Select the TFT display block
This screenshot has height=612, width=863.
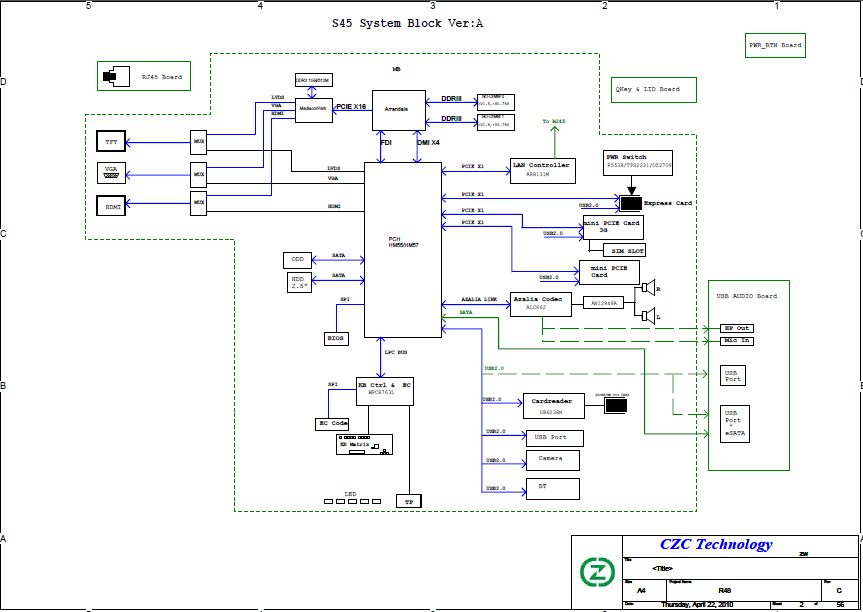111,142
